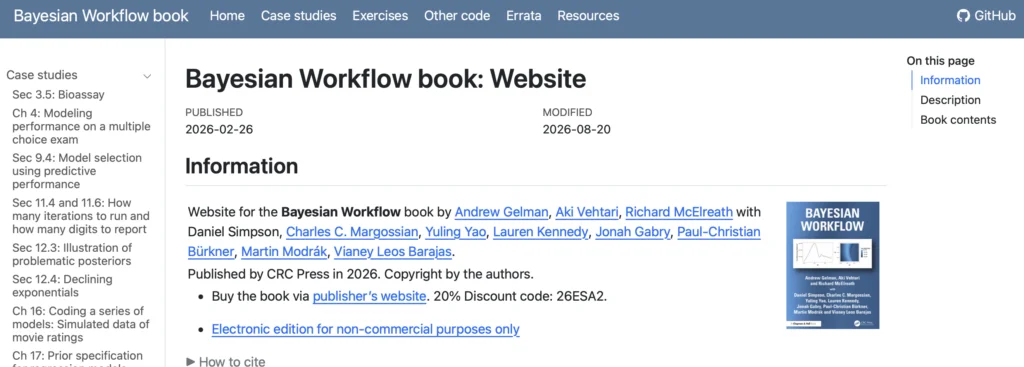
Task: Click the Bayesian Workflow book site title
Action: [101, 16]
